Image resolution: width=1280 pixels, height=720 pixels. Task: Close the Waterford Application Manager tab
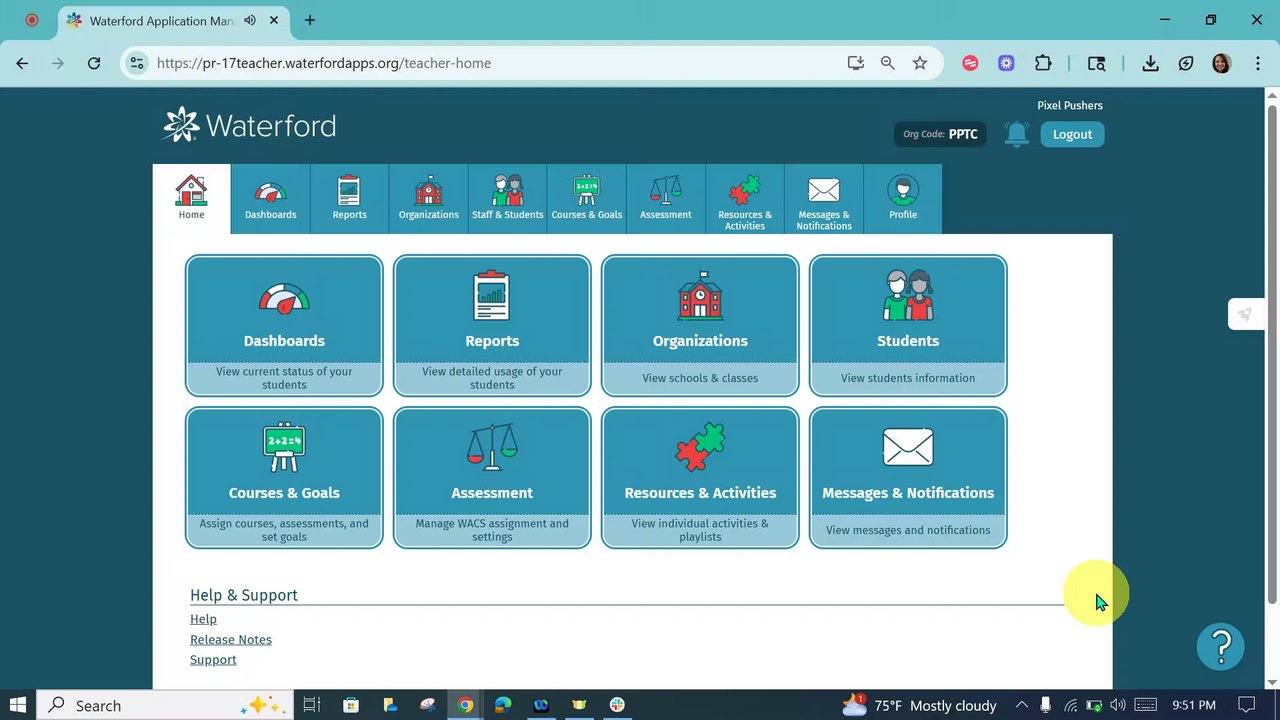tap(274, 20)
